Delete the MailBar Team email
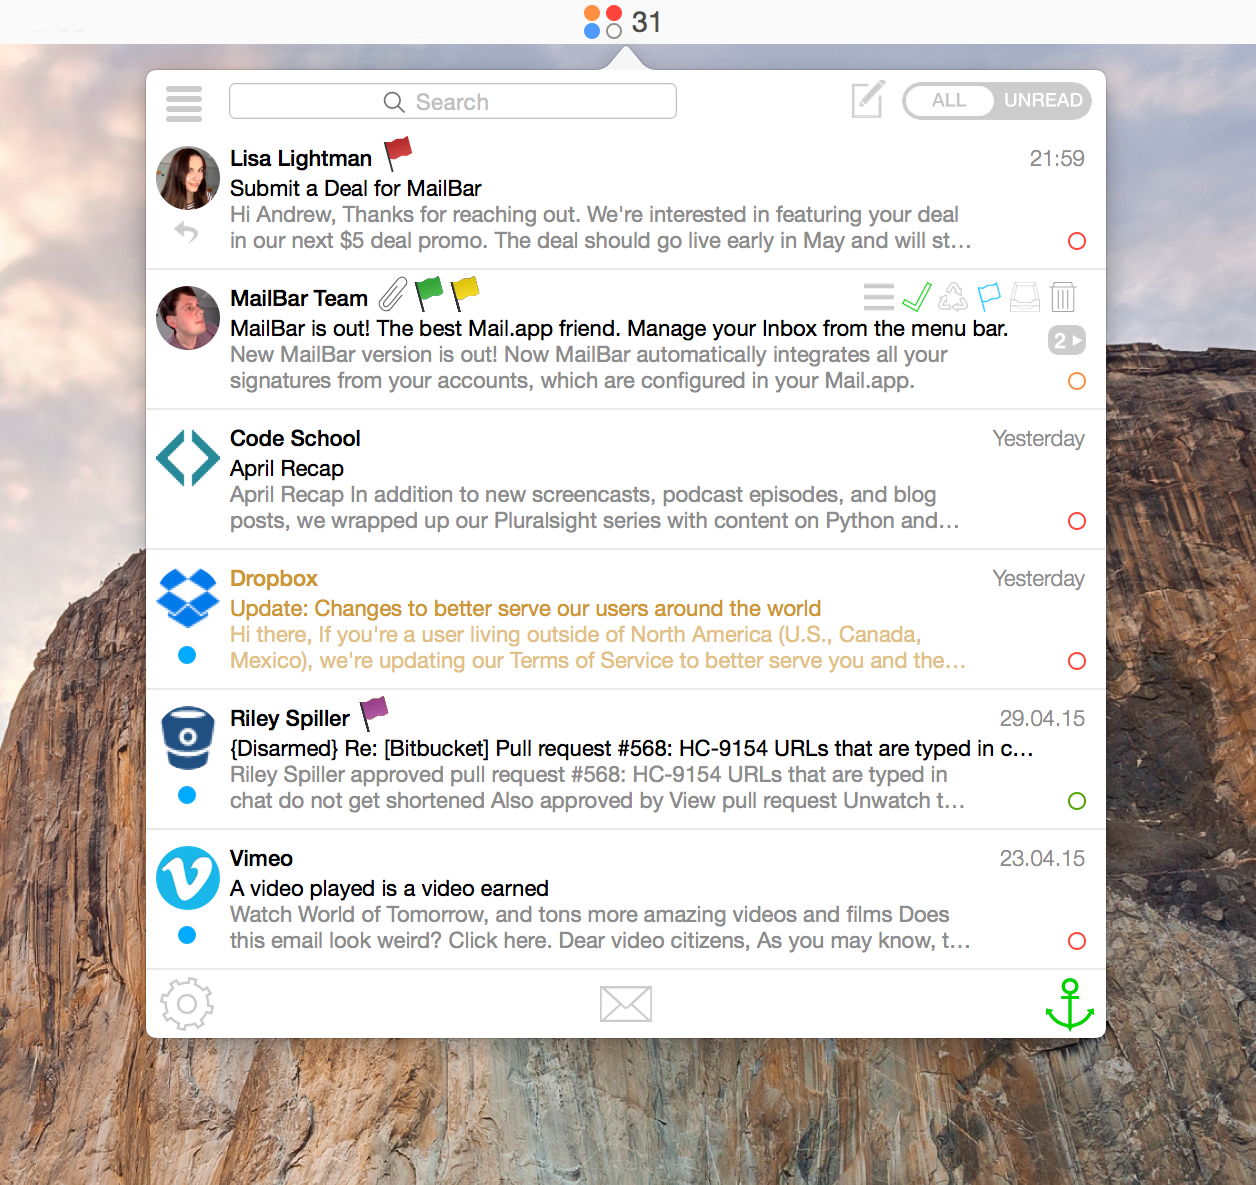Image resolution: width=1256 pixels, height=1185 pixels. (x=1062, y=296)
